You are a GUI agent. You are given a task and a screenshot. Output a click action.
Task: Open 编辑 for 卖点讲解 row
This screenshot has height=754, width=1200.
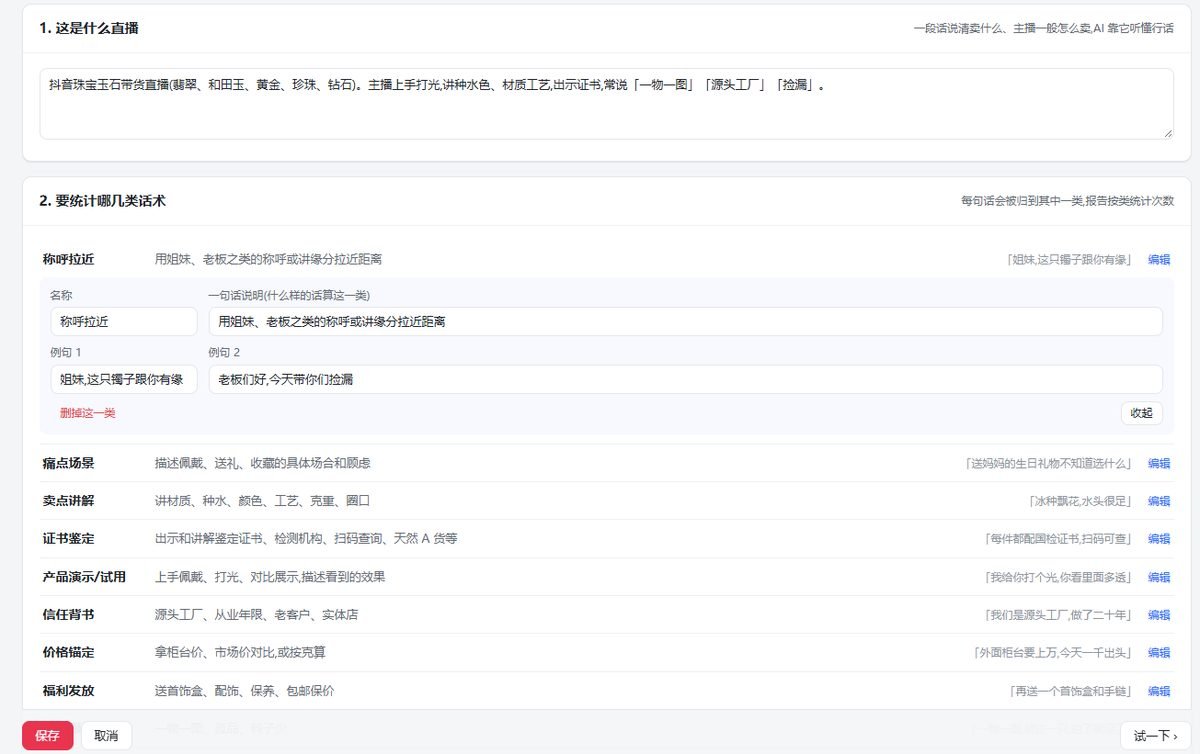tap(1159, 501)
